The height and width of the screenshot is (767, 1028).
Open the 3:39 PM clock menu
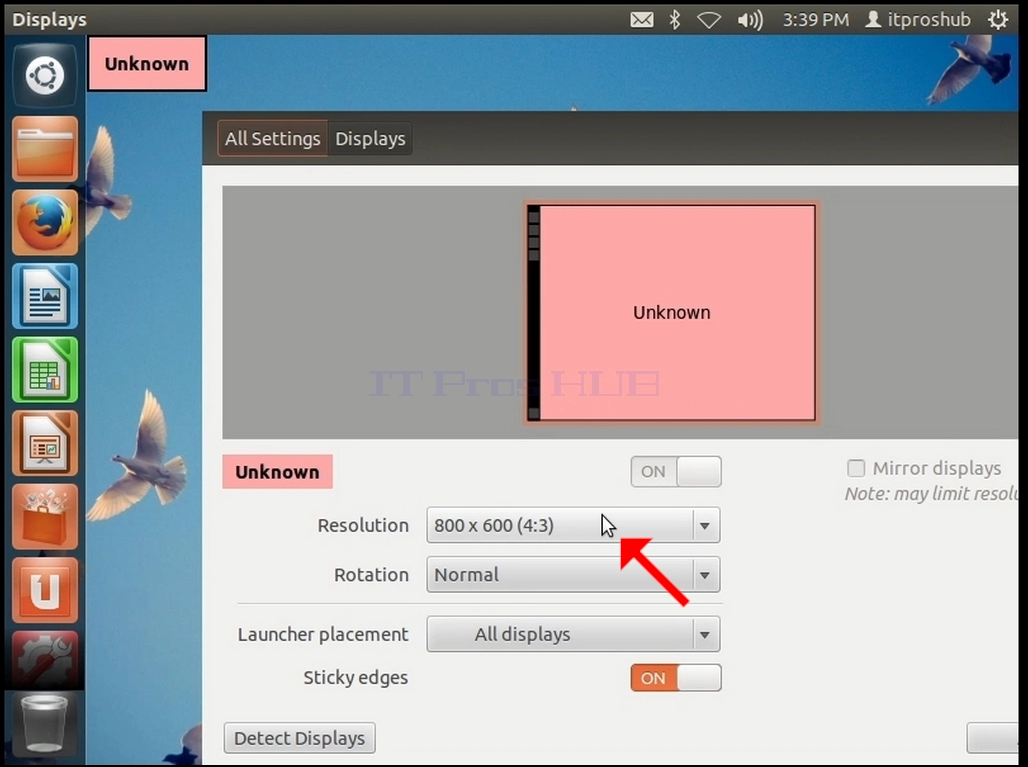pyautogui.click(x=816, y=20)
